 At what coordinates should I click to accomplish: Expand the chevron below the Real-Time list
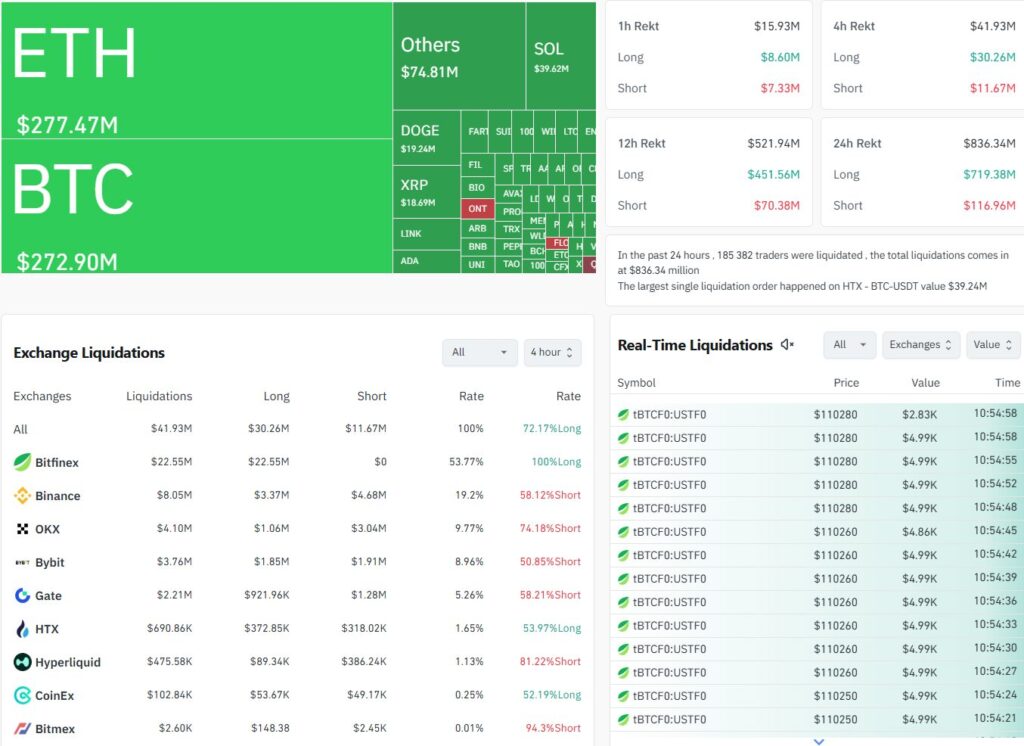[x=818, y=740]
